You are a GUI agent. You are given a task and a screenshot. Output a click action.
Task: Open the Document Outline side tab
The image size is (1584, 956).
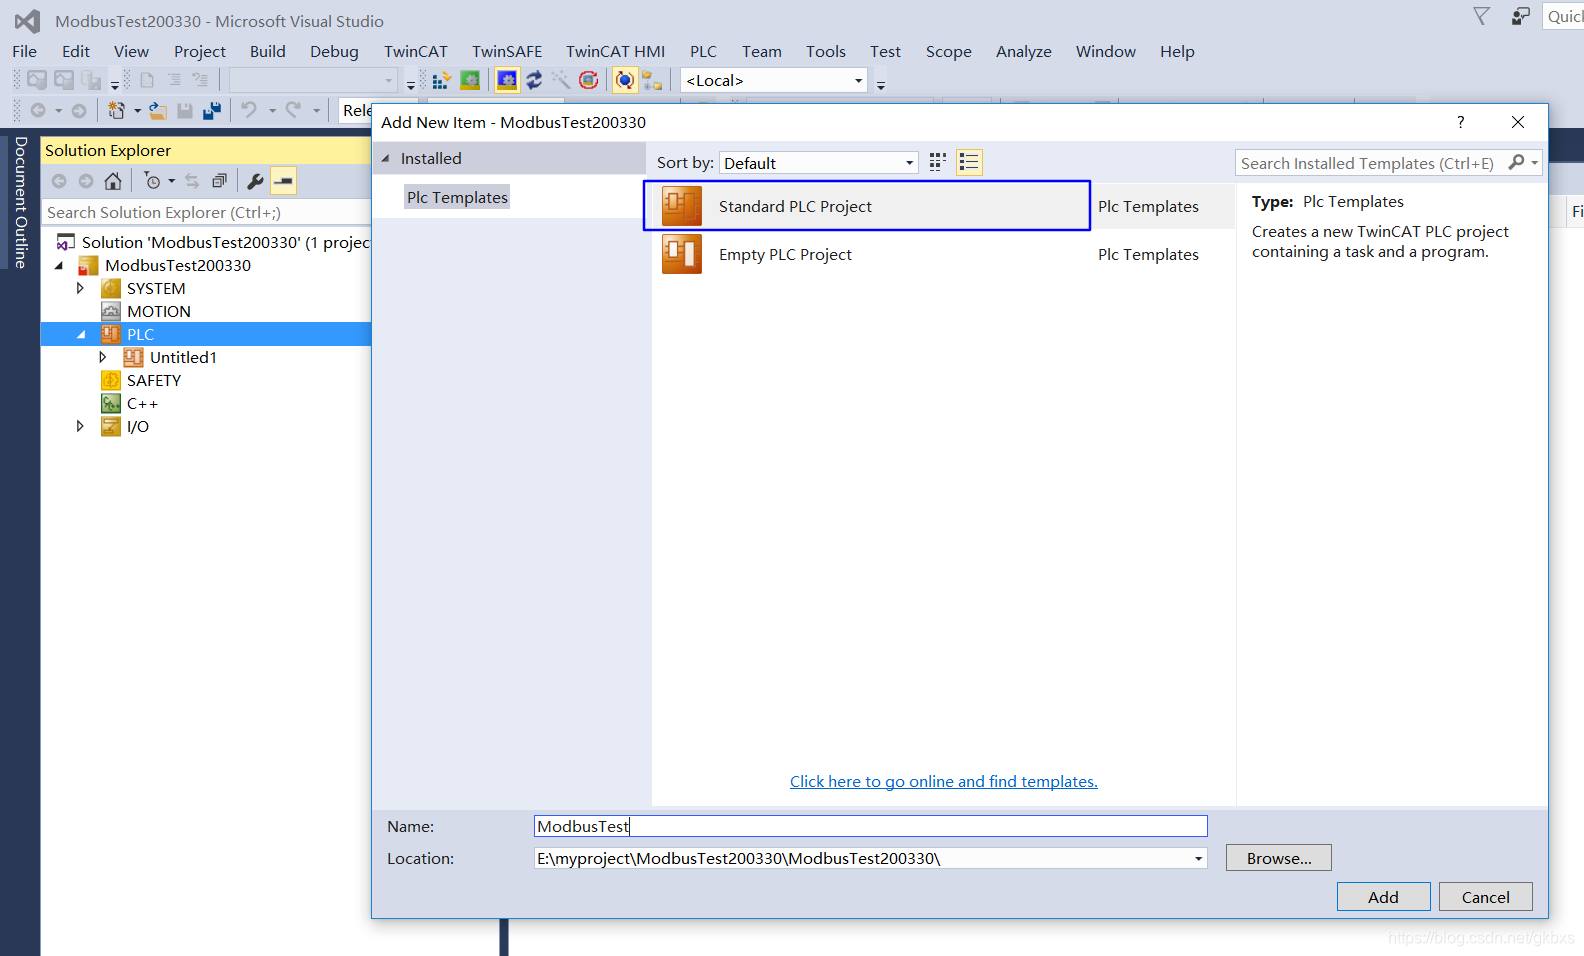coord(20,202)
